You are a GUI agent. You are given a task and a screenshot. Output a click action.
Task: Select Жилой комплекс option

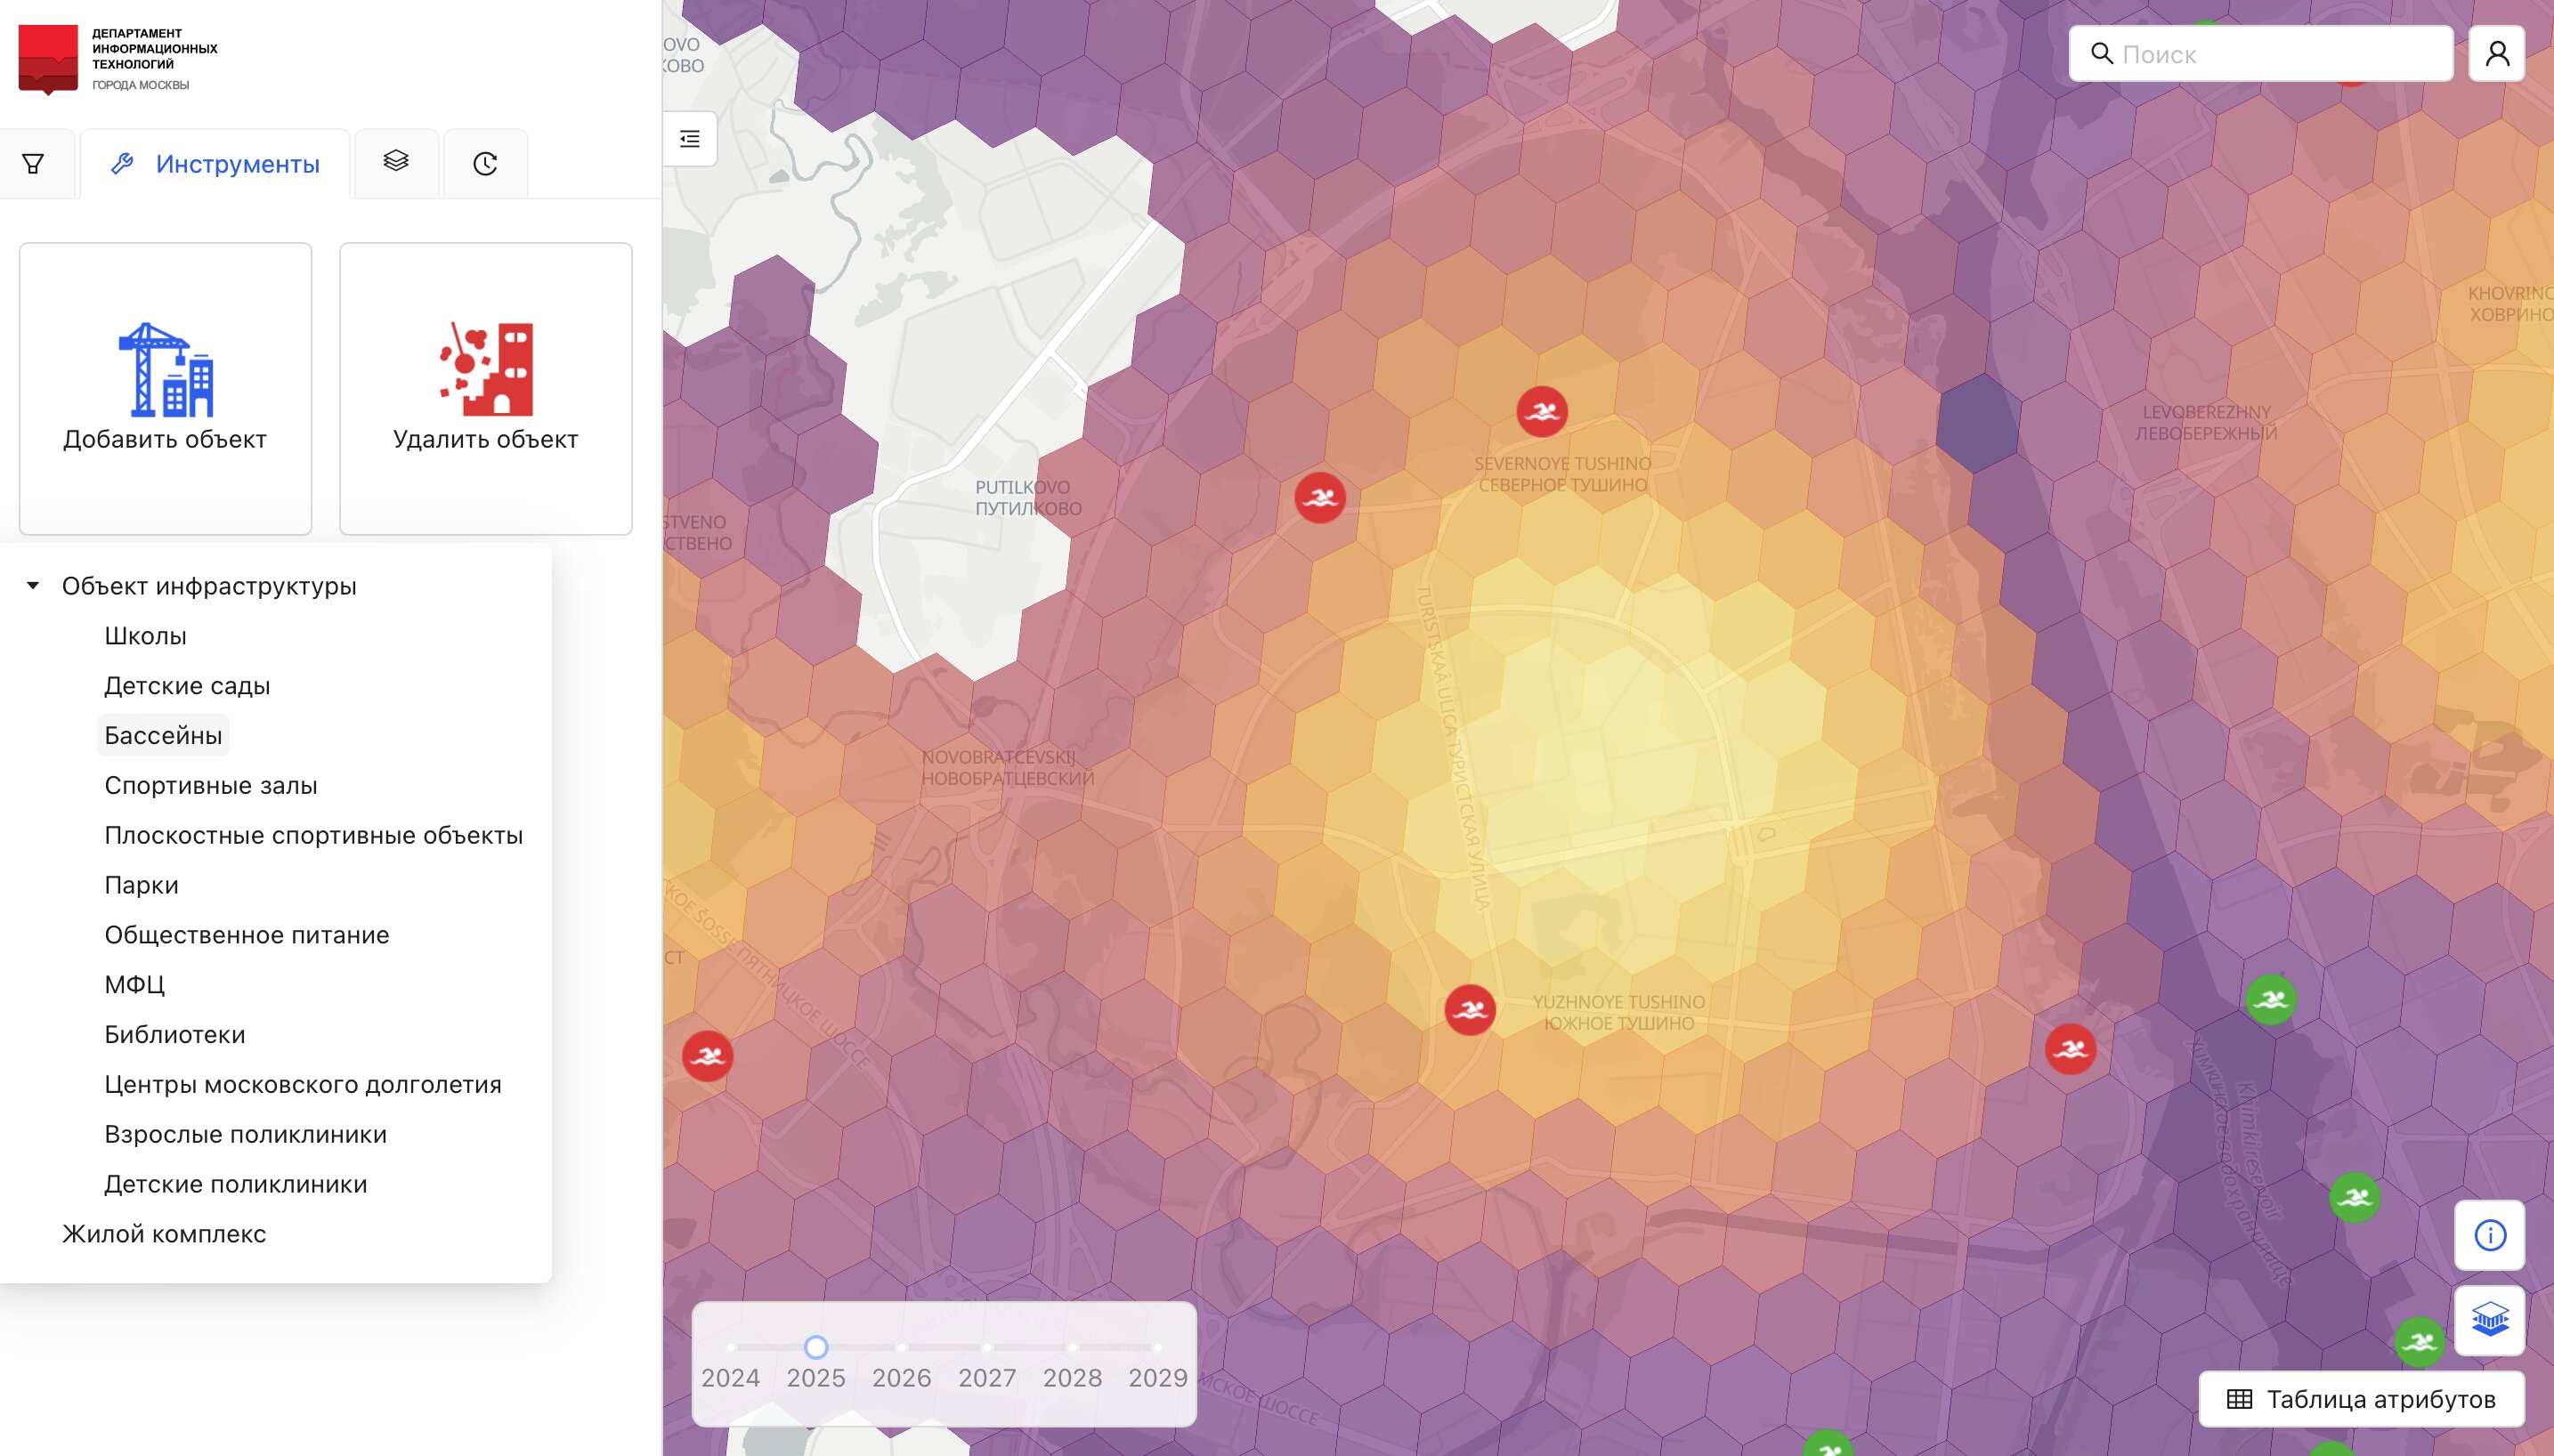pyautogui.click(x=164, y=1234)
